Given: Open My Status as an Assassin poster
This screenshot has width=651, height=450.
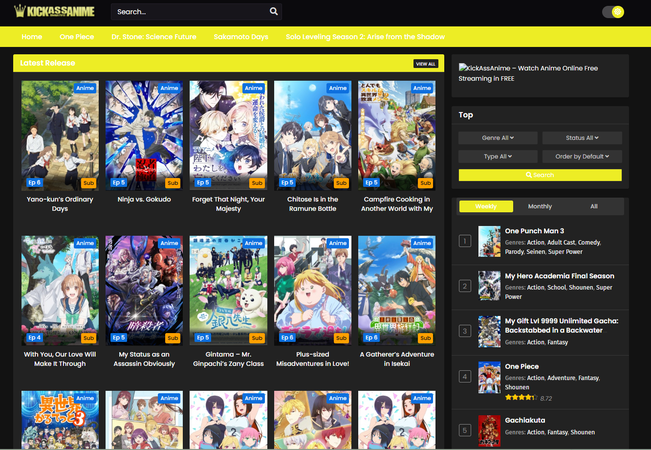Looking at the screenshot, I should [144, 291].
